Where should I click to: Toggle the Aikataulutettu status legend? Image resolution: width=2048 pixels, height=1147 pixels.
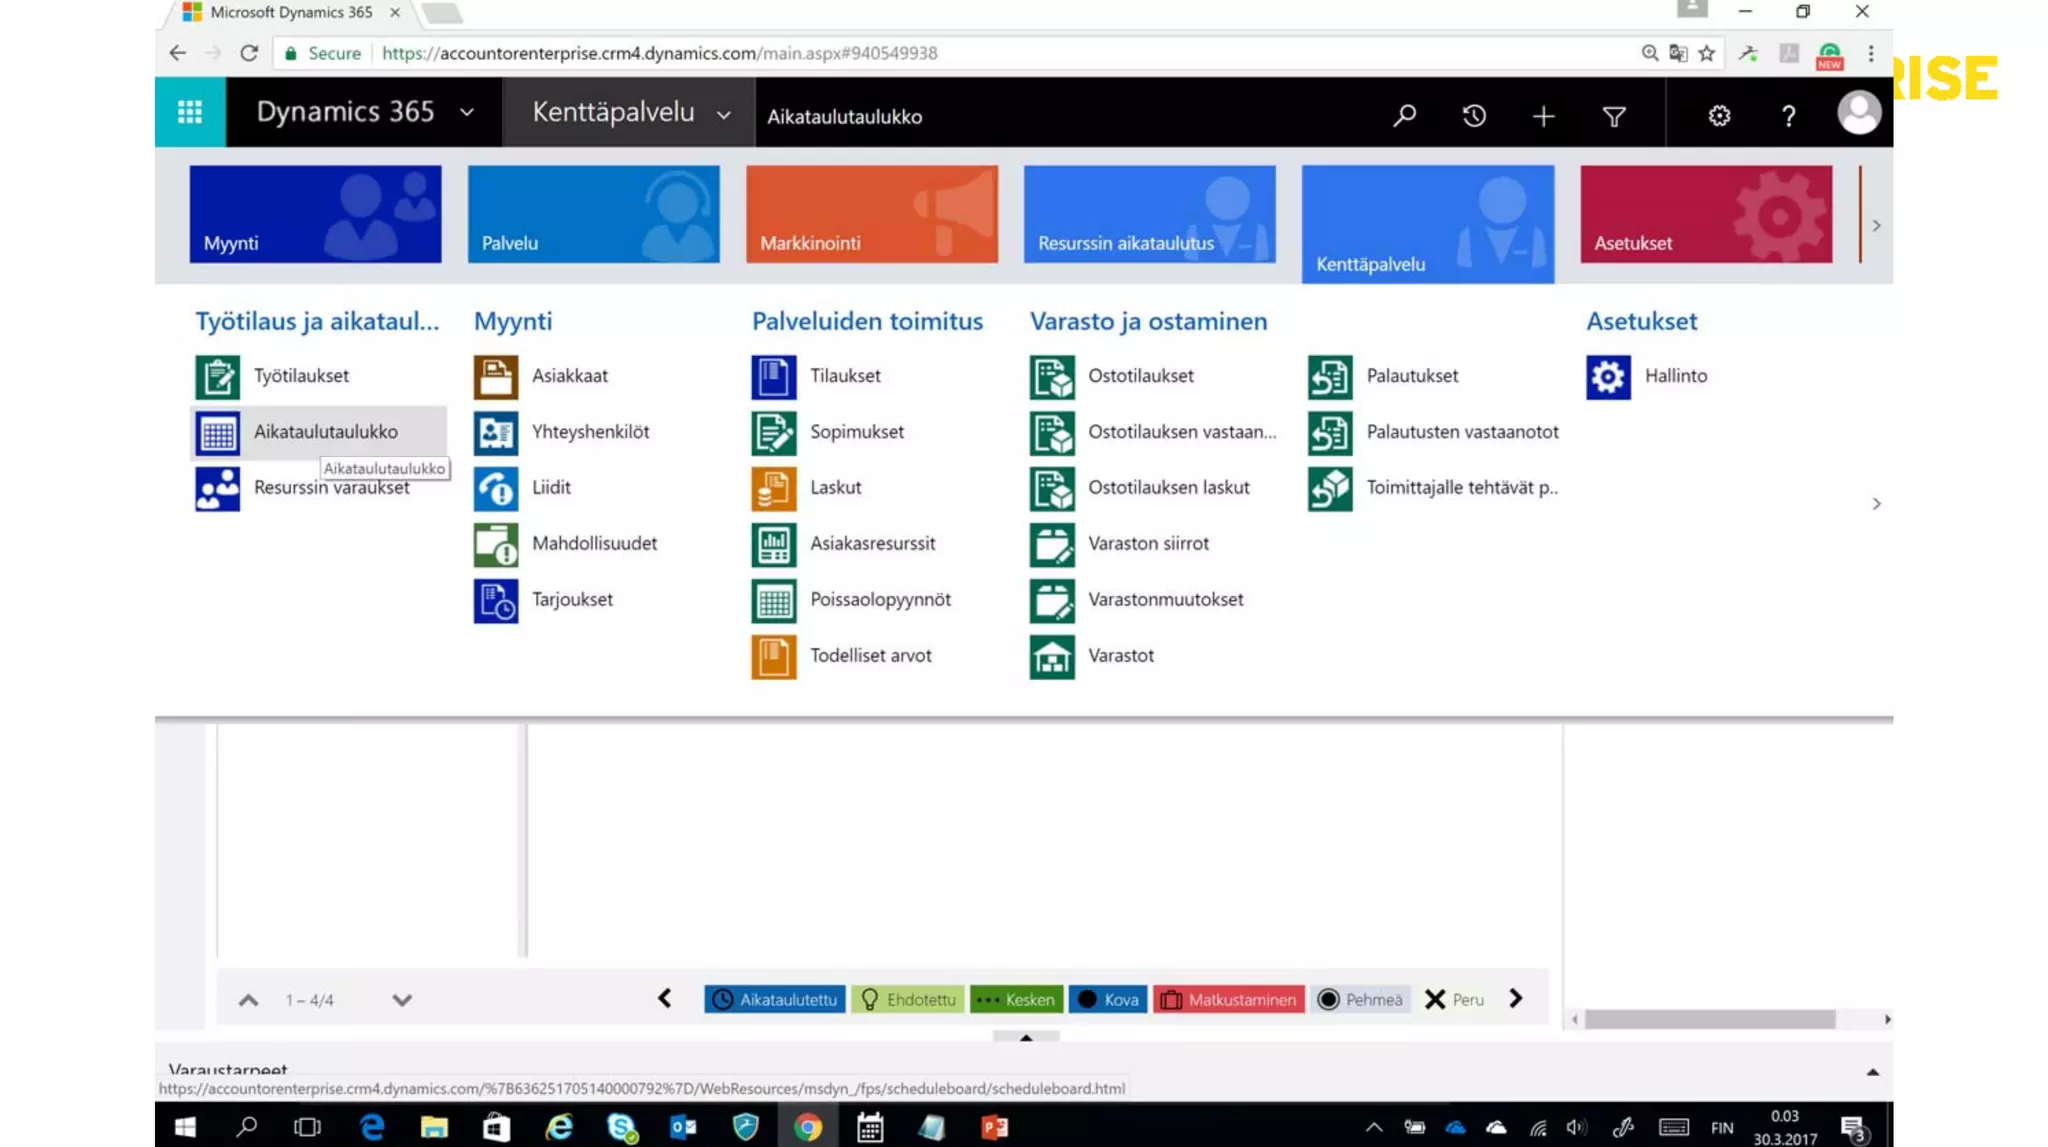[775, 999]
